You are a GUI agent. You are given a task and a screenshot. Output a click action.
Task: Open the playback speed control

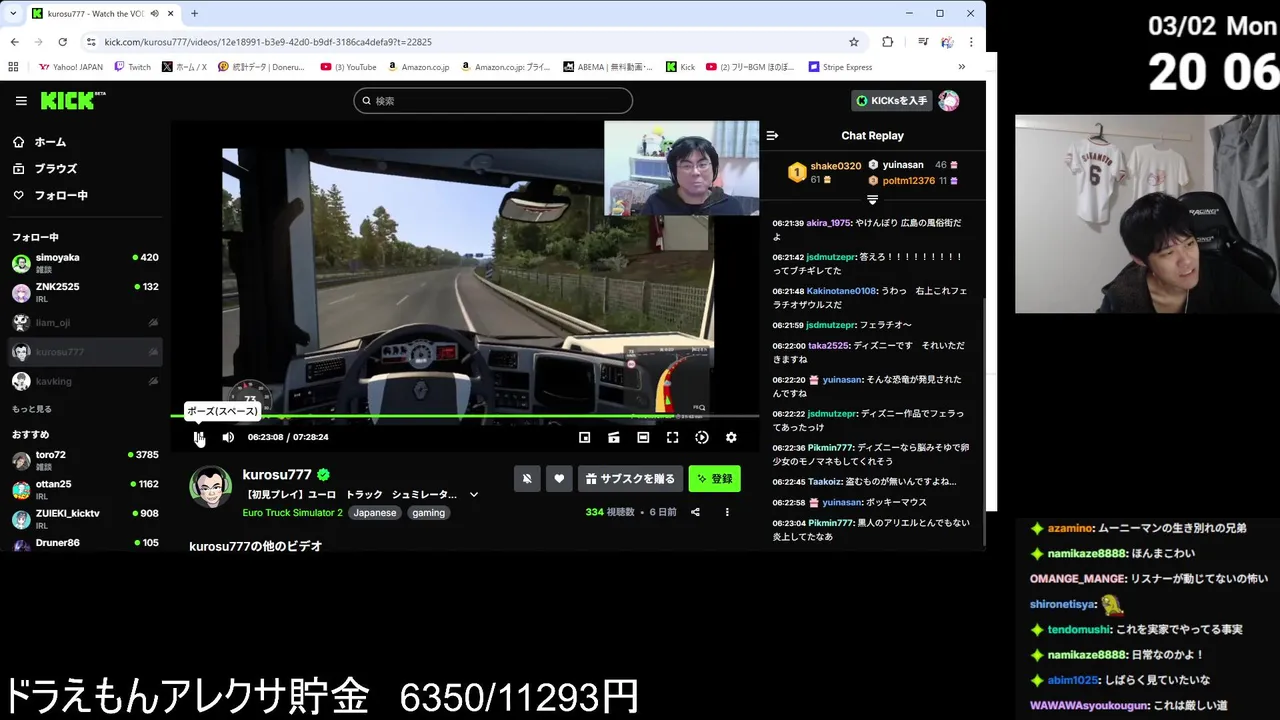[x=702, y=437]
